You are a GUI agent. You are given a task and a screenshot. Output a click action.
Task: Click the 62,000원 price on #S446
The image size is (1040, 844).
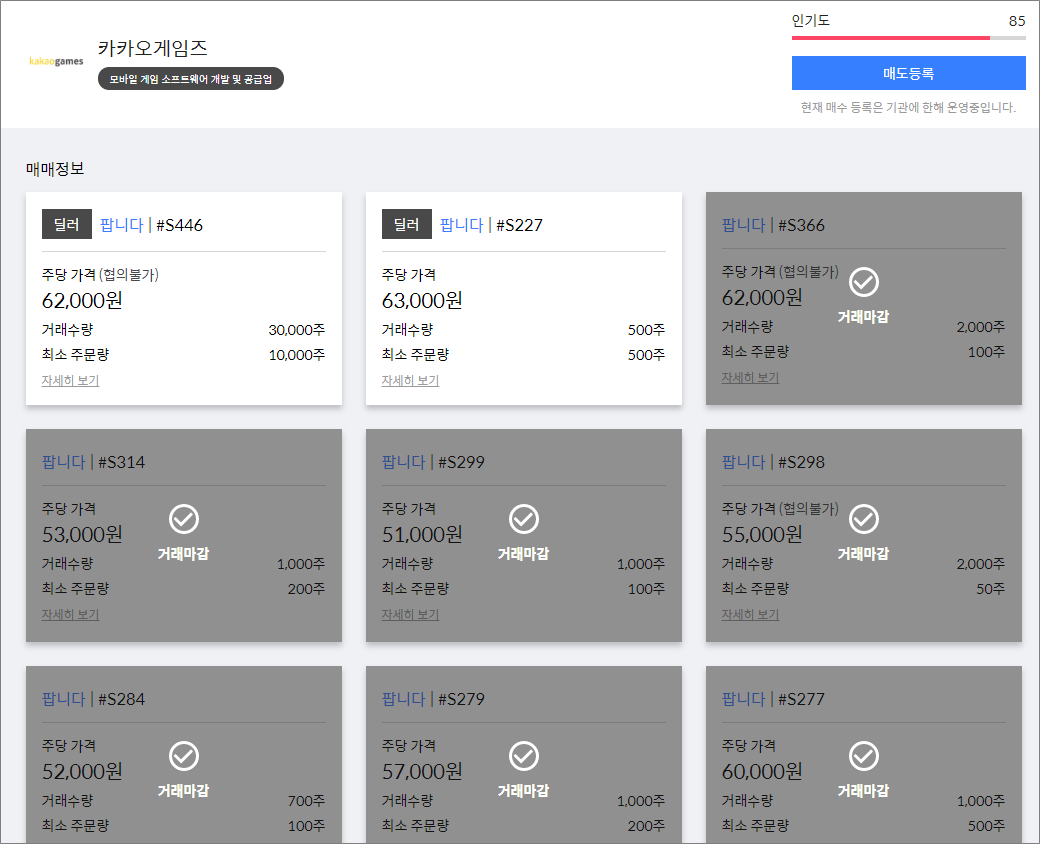[82, 301]
